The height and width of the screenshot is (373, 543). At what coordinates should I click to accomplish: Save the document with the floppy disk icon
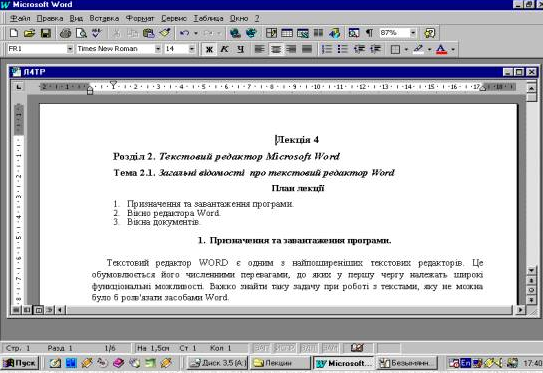(46, 33)
